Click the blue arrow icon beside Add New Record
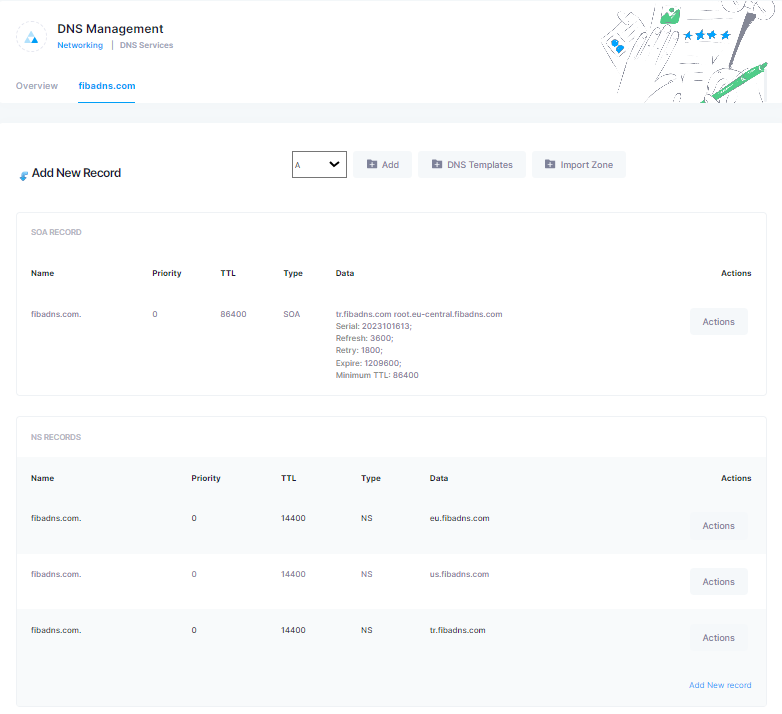Viewport: 782px width, 714px height. [x=23, y=176]
